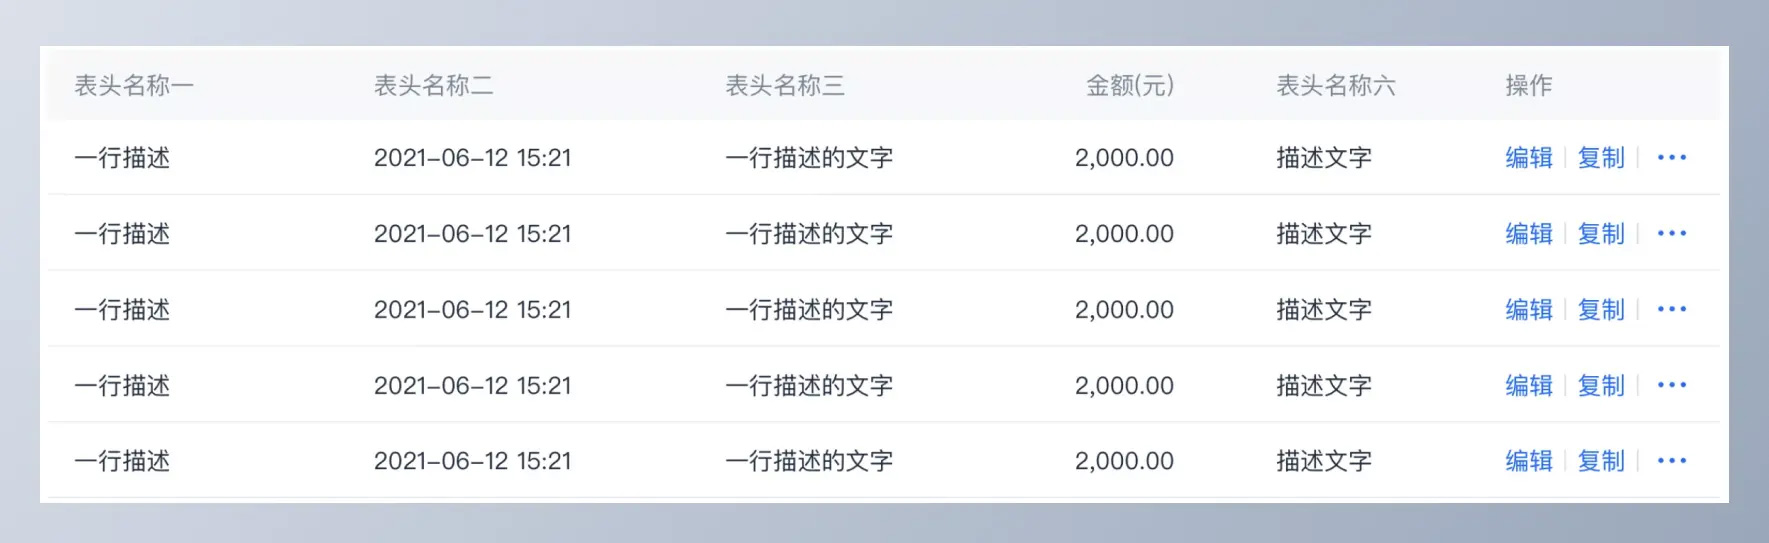
Task: Open the more-actions ellipsis in third row
Action: pos(1671,310)
